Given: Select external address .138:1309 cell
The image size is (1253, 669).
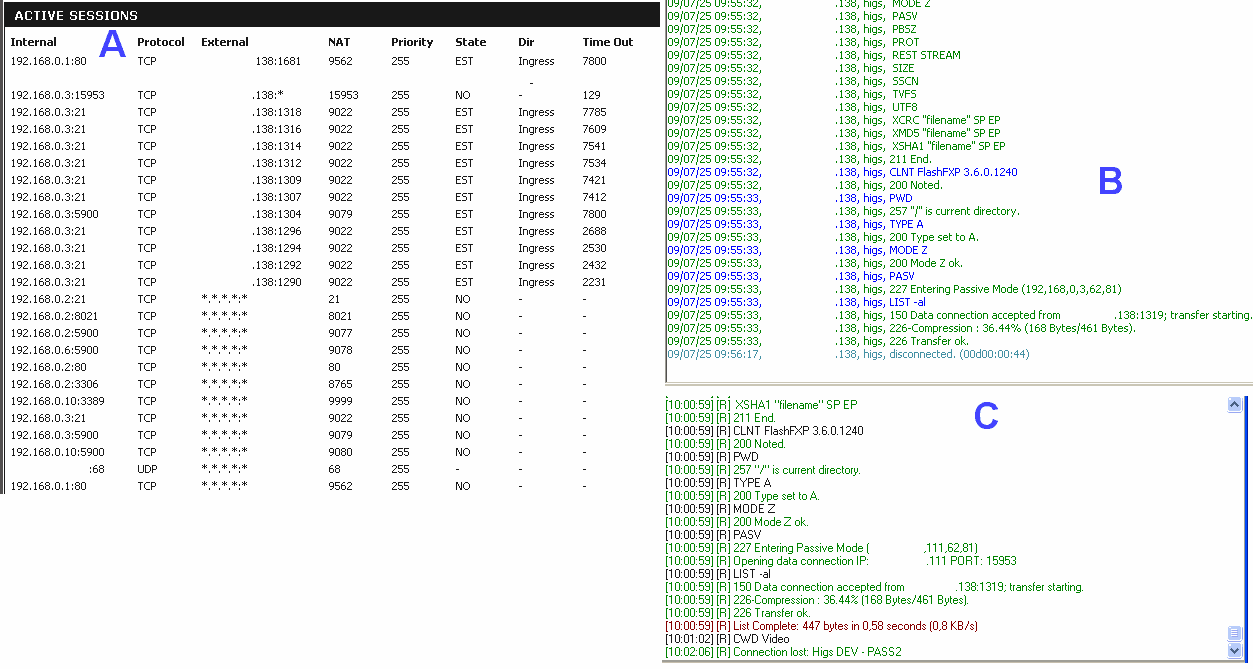Looking at the screenshot, I should 277,180.
